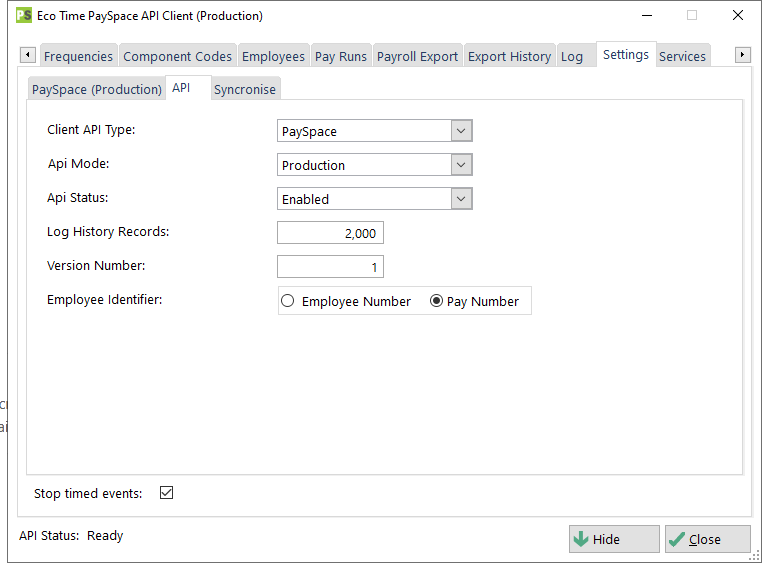This screenshot has width=769, height=570.
Task: Click the 'API Status:' label in the status bar
Action: [x=49, y=535]
